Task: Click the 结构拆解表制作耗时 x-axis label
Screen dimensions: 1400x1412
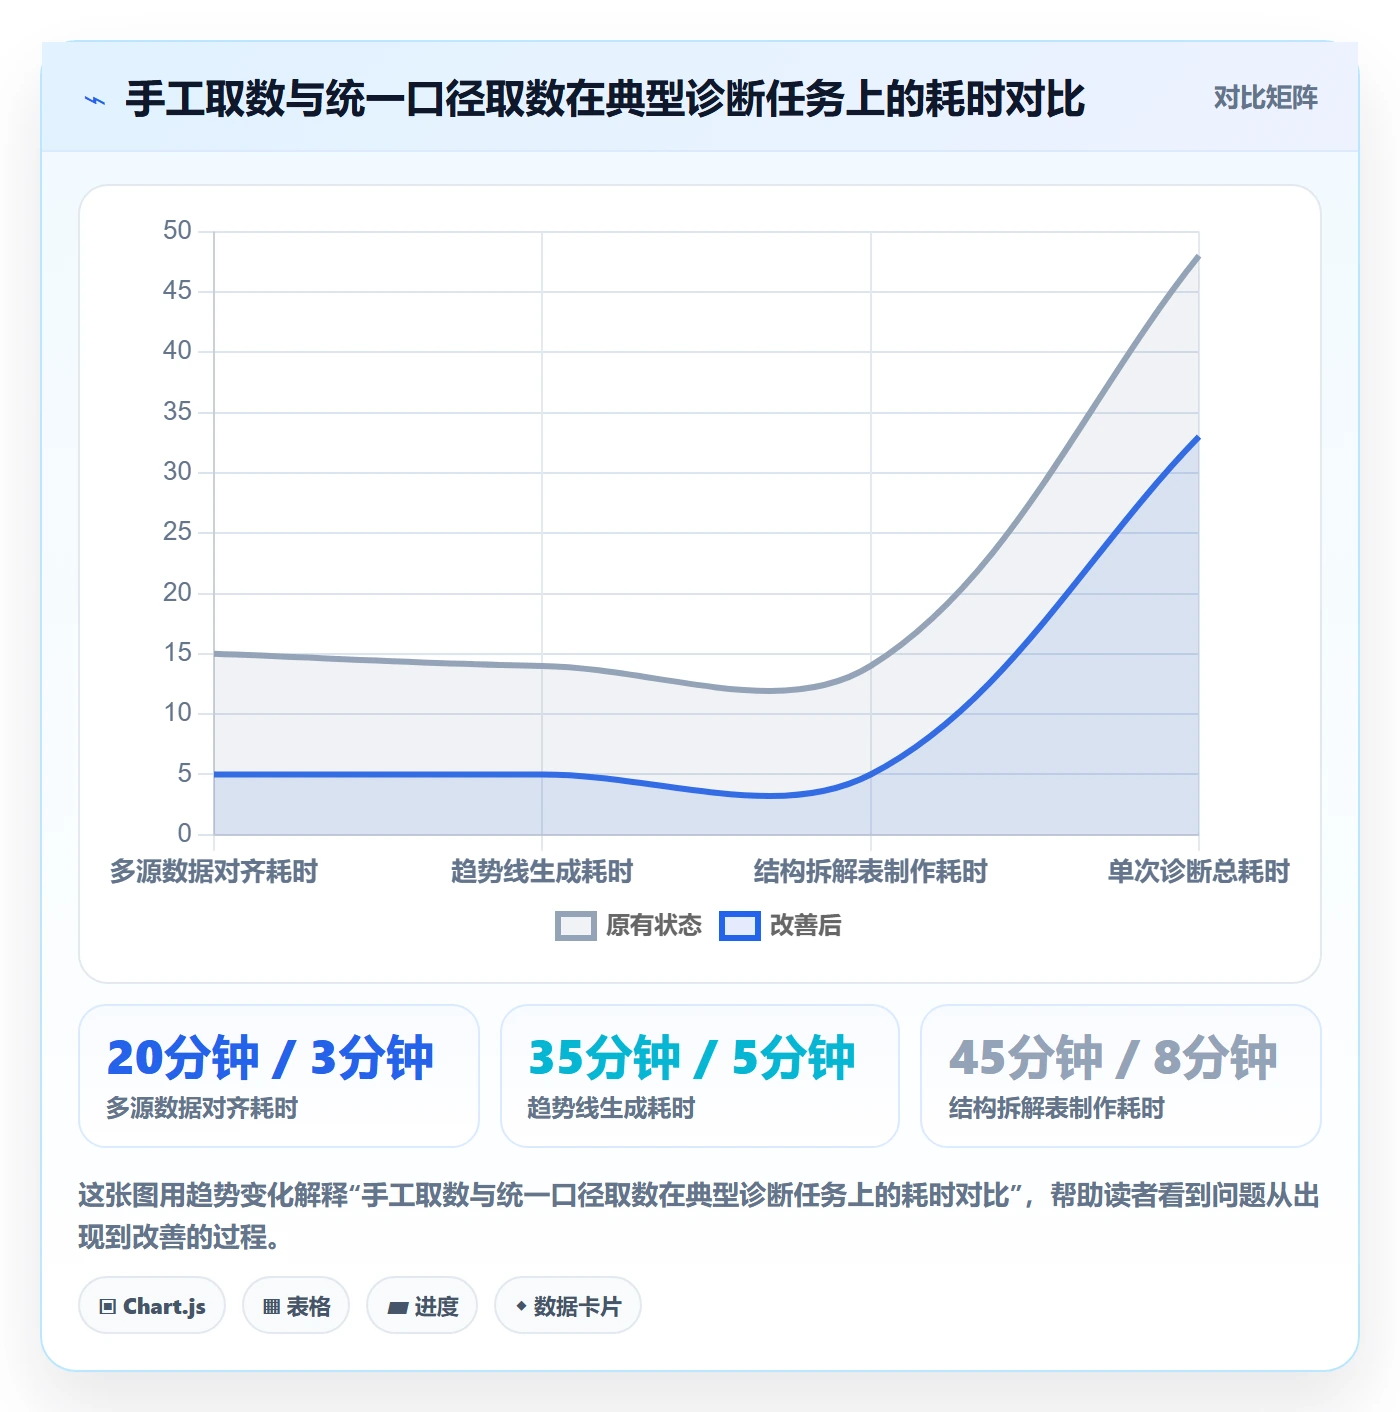Action: (870, 871)
